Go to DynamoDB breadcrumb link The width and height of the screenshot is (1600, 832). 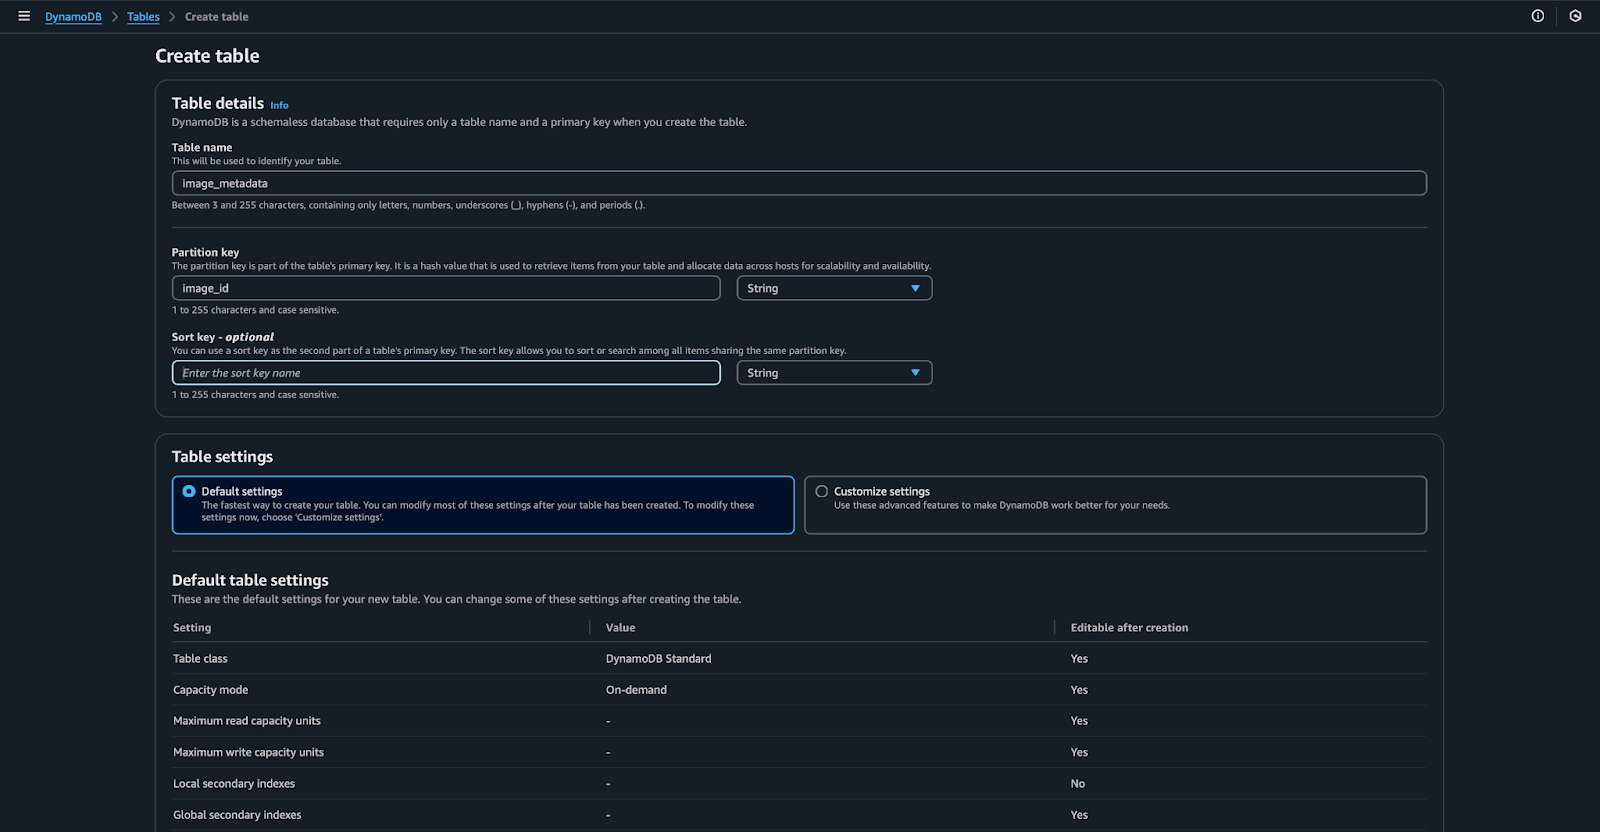73,17
